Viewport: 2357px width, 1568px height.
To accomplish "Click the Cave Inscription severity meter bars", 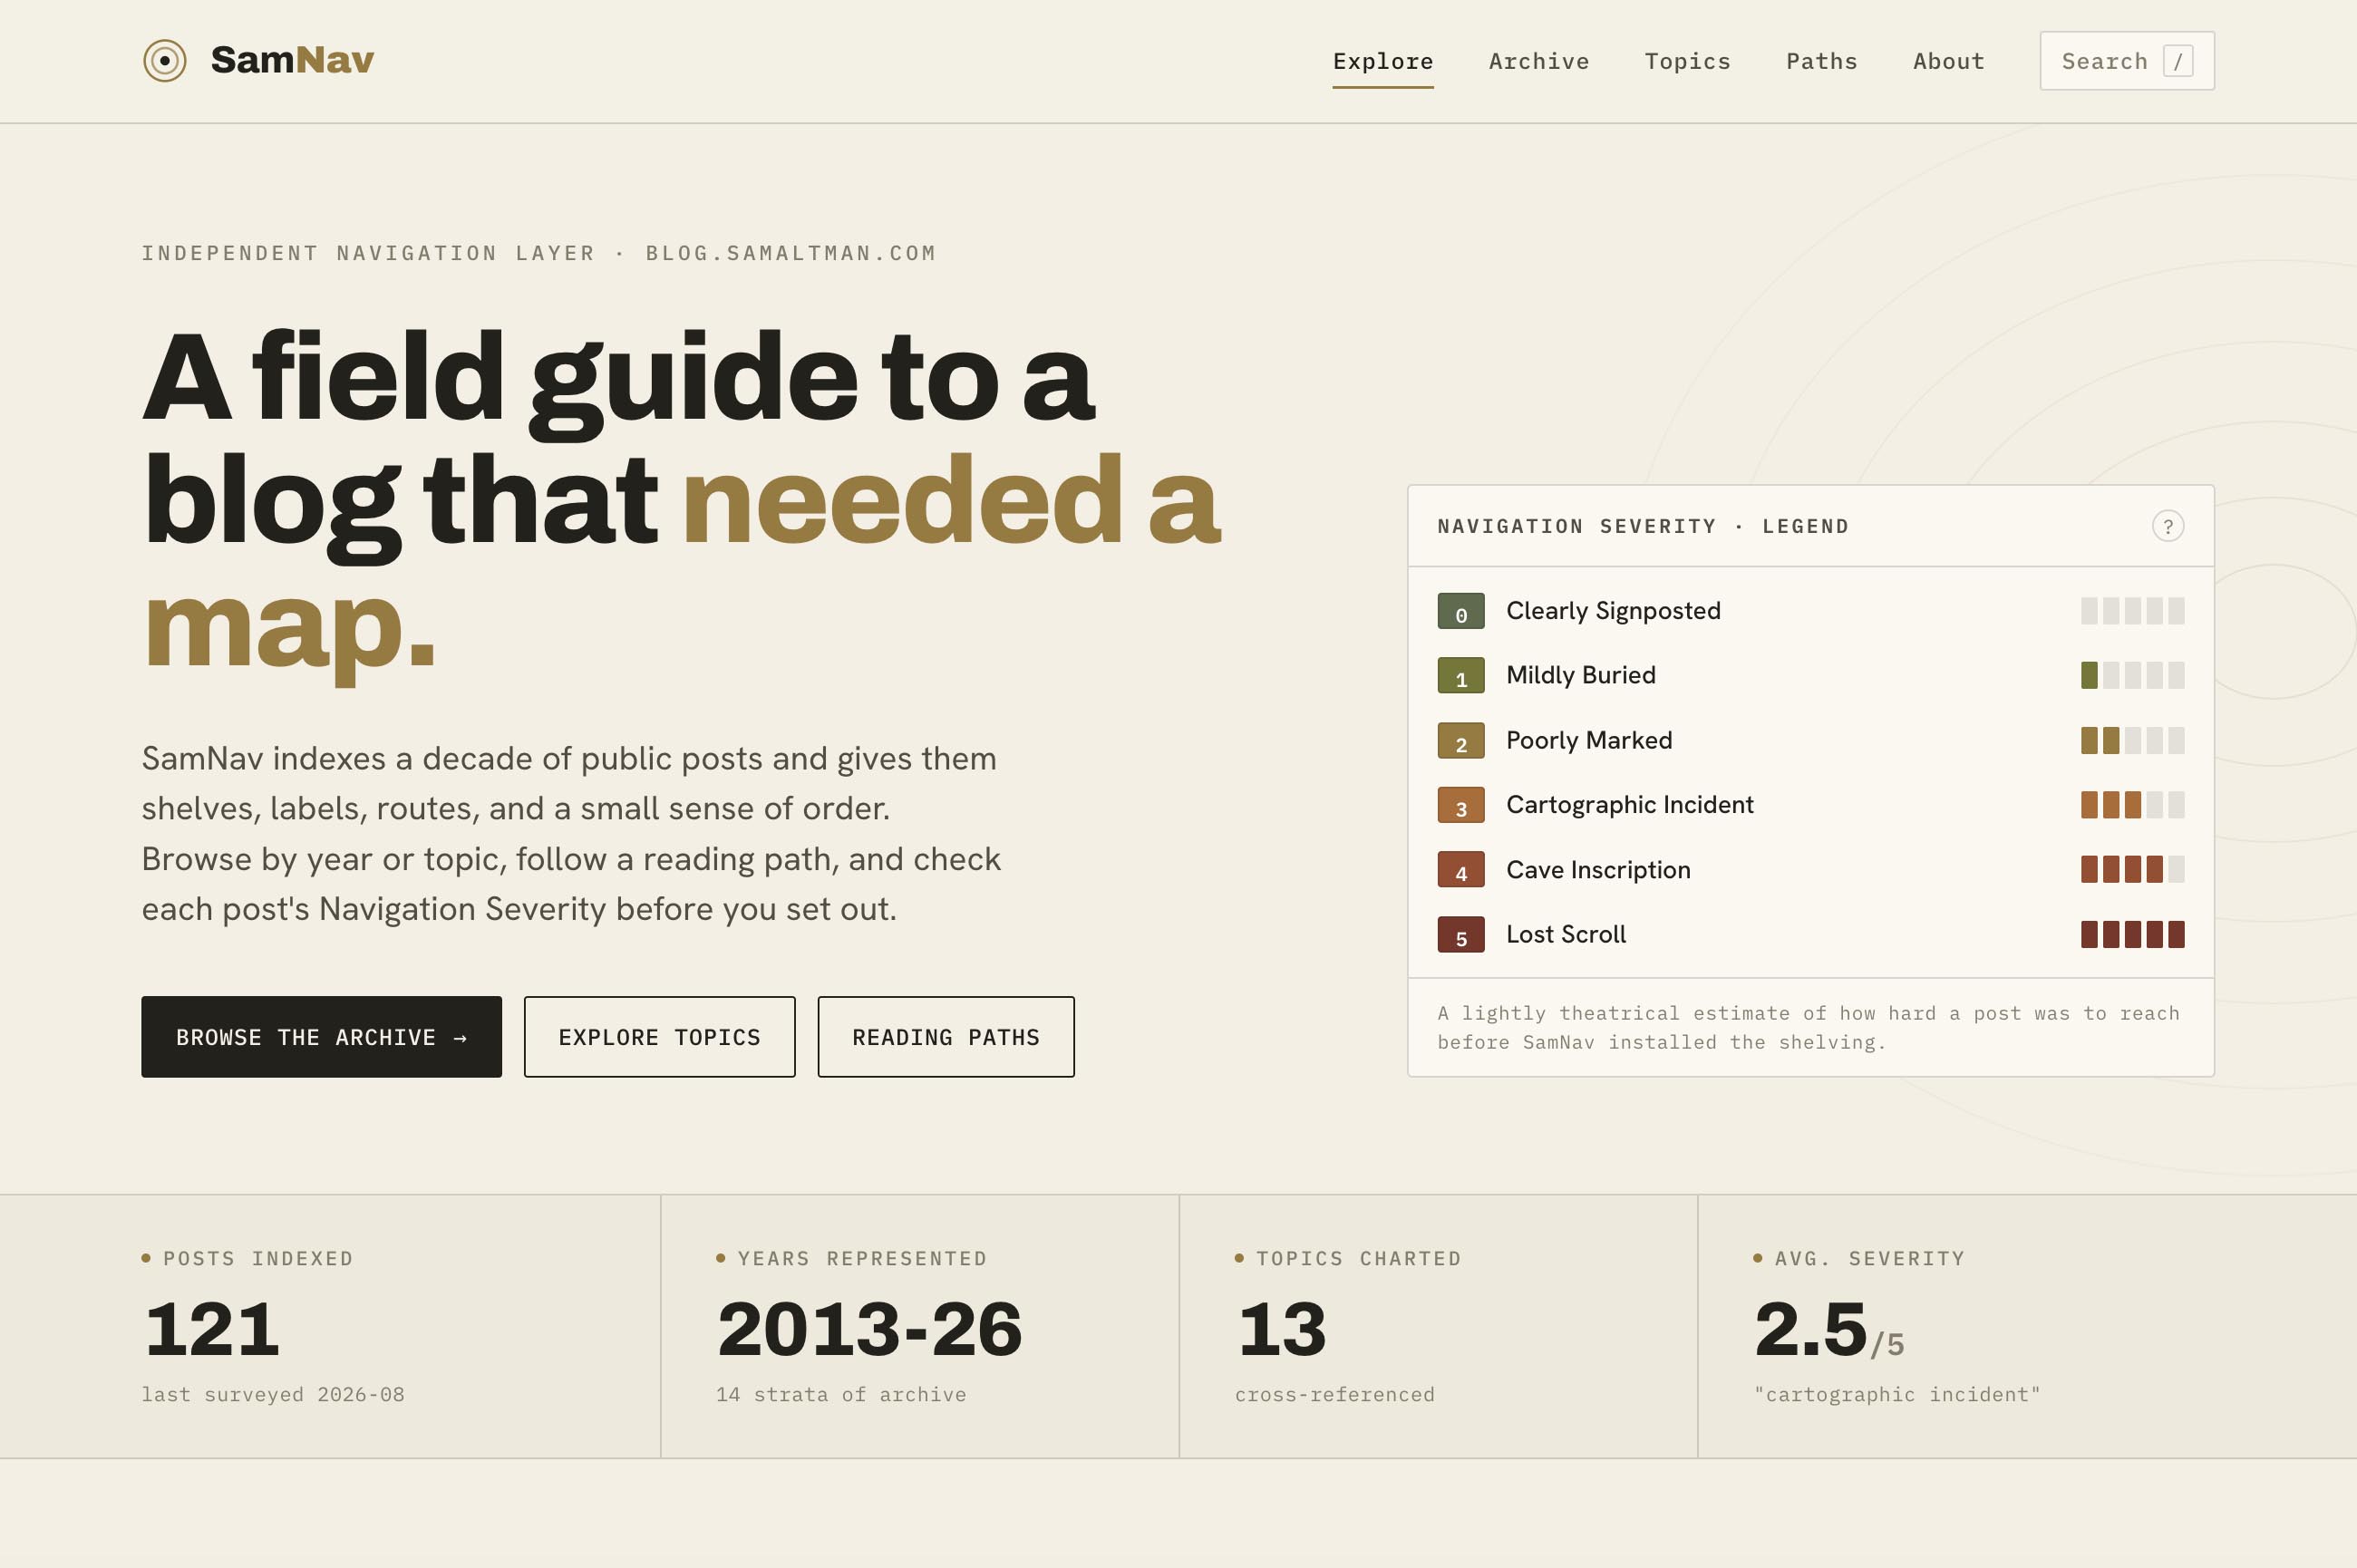I will [2132, 869].
